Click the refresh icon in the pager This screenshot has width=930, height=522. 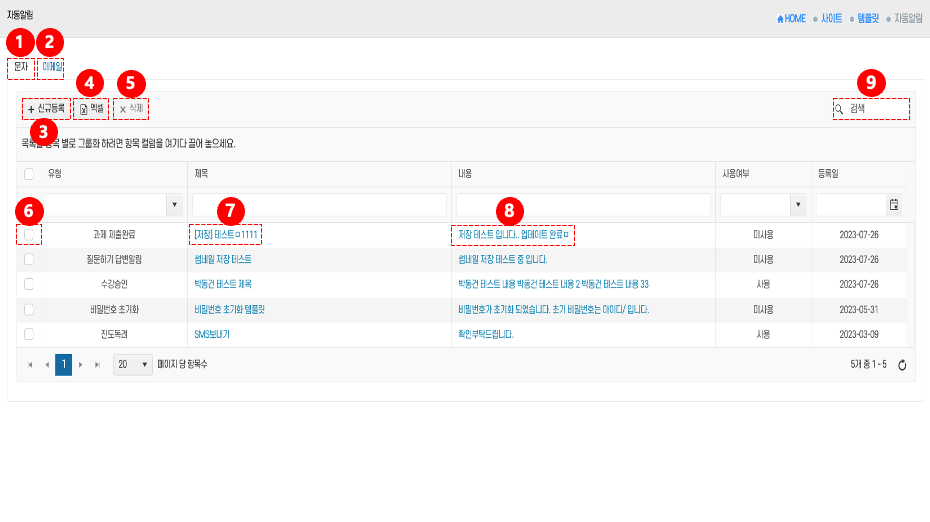pyautogui.click(x=901, y=365)
